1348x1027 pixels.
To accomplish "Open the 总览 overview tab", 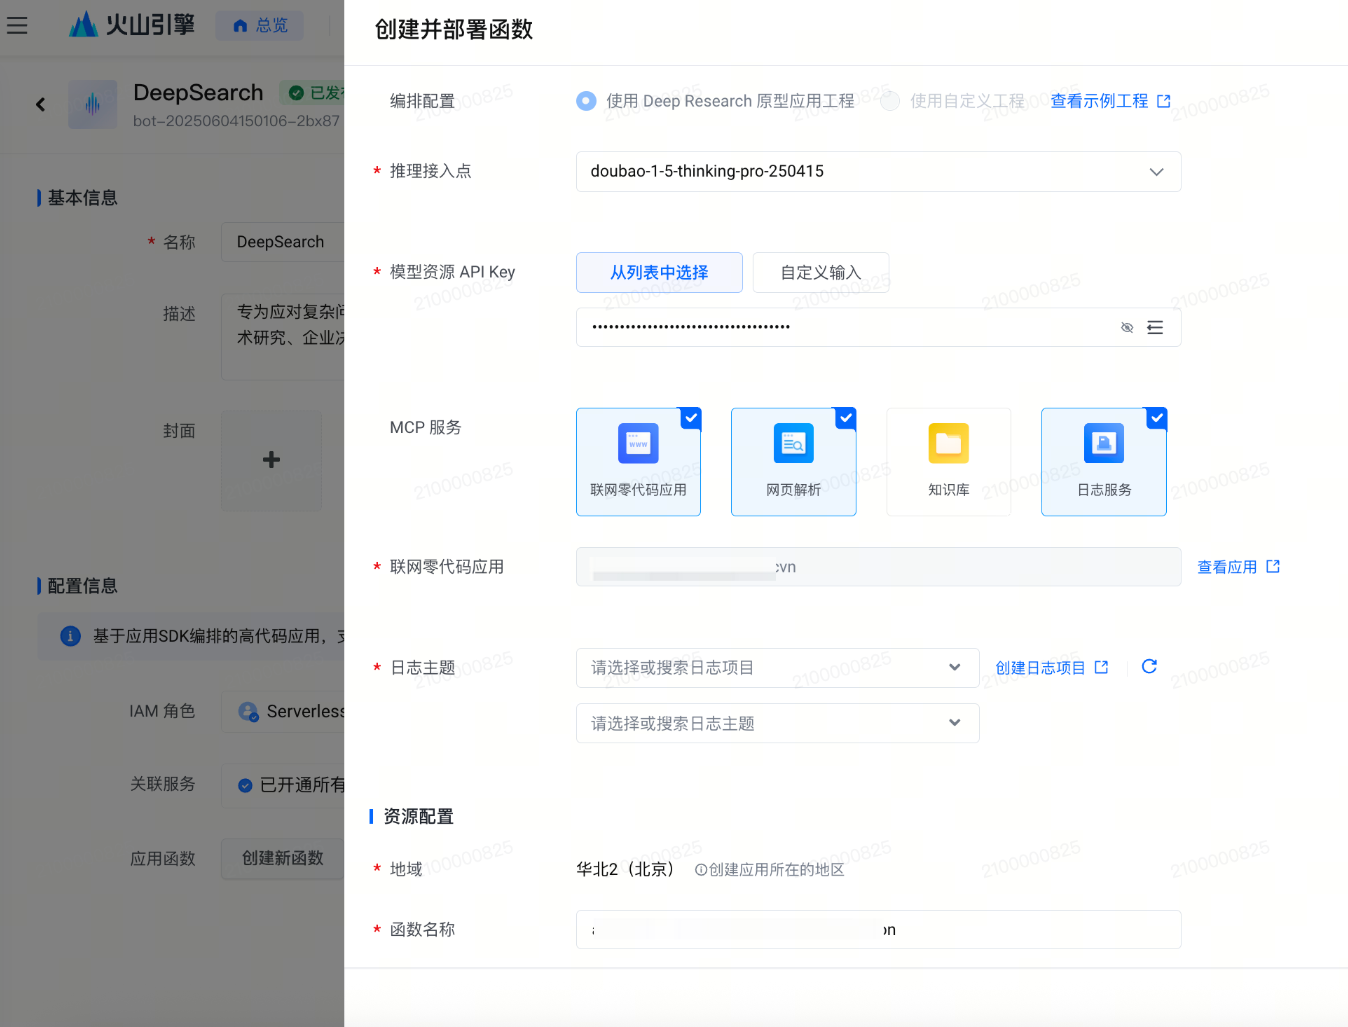I will [260, 25].
